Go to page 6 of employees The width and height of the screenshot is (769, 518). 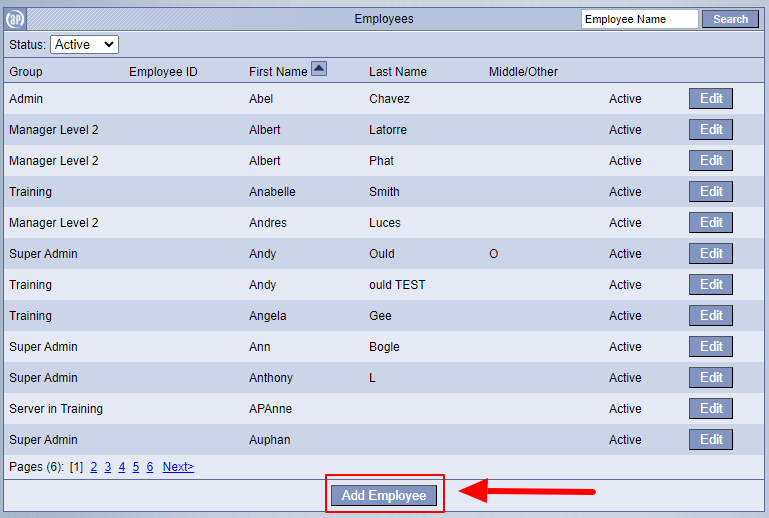pos(150,466)
